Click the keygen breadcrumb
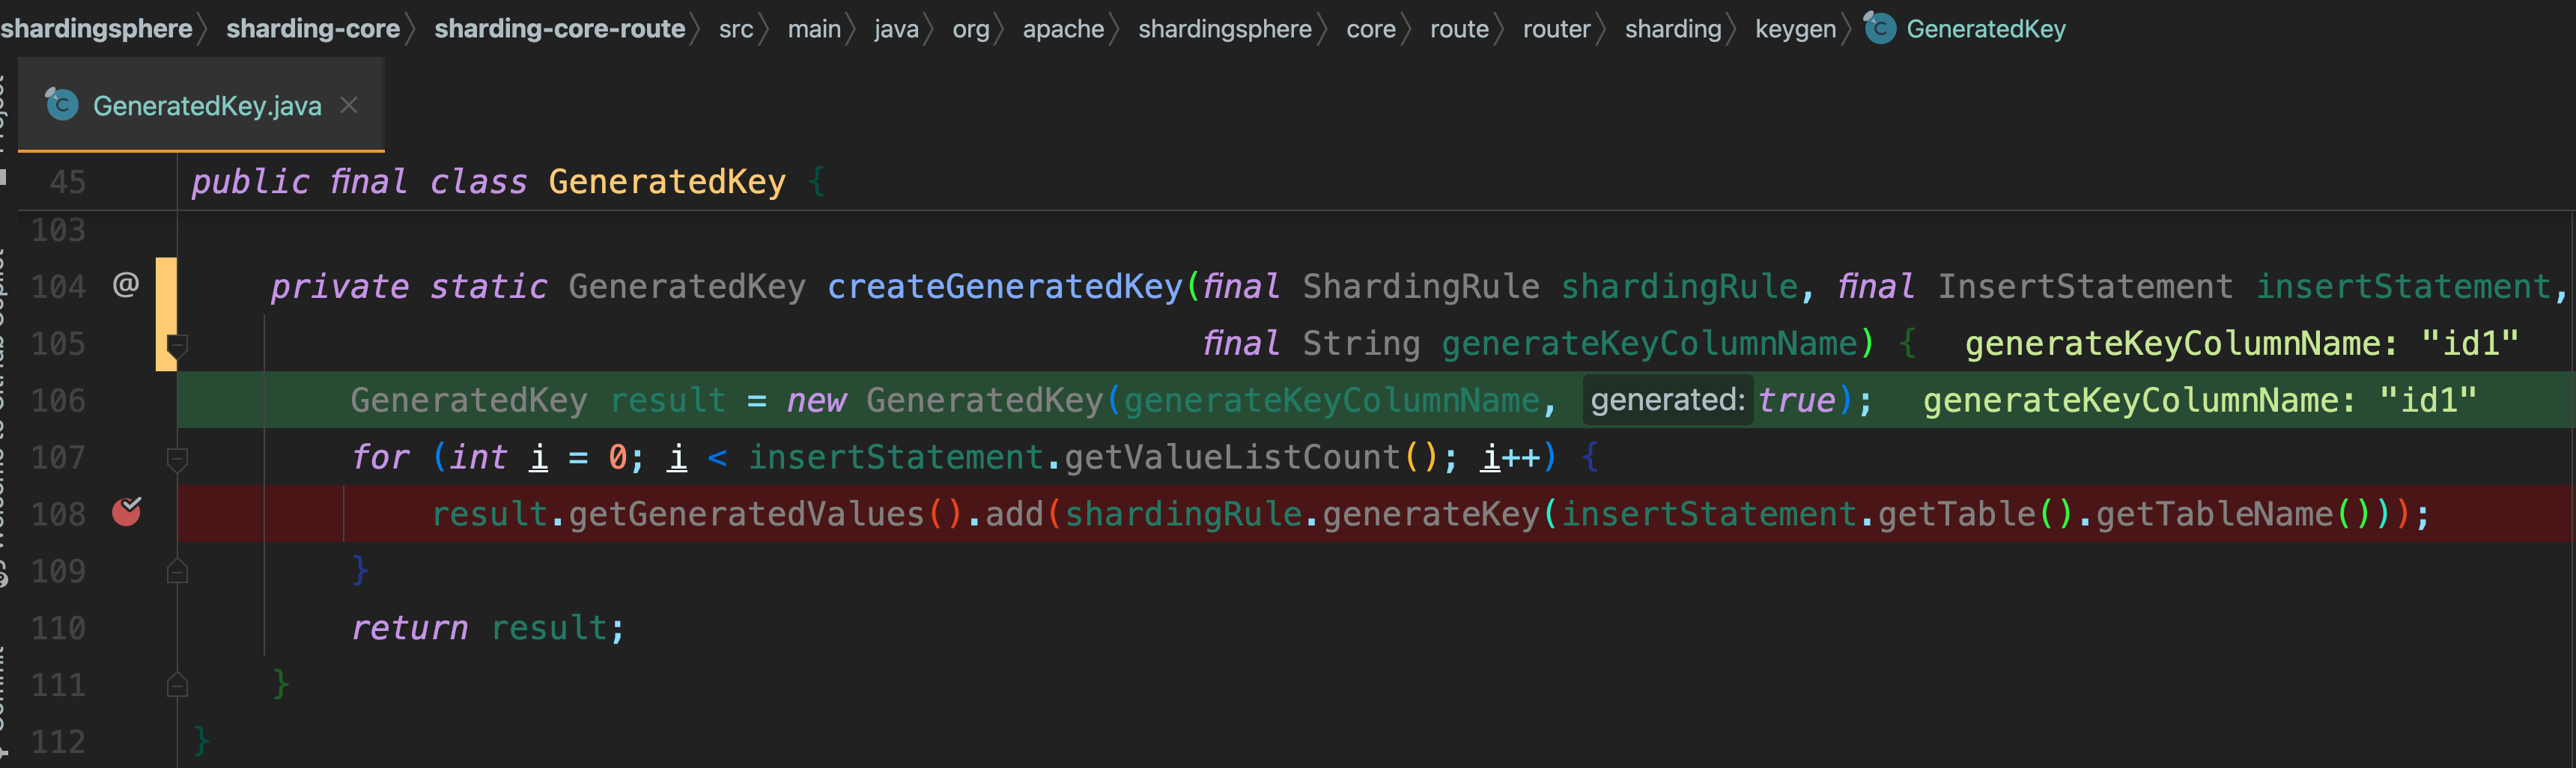Image resolution: width=2576 pixels, height=768 pixels. coord(1795,28)
